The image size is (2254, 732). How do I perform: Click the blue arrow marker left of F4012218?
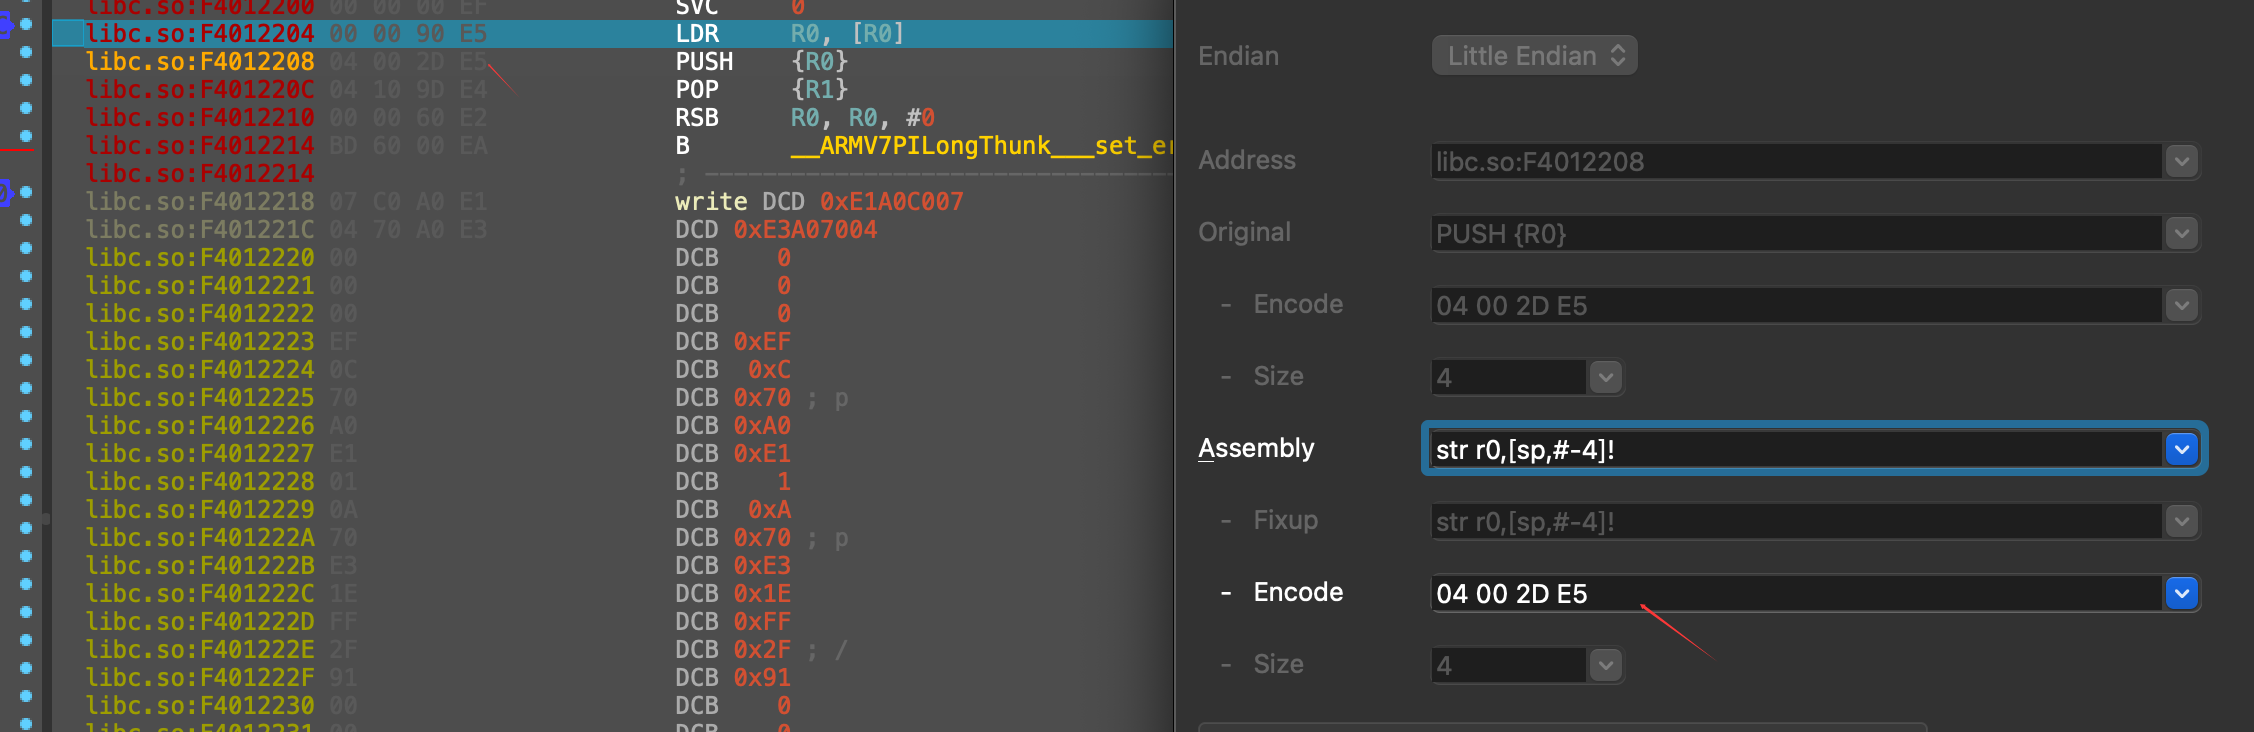(x=5, y=192)
